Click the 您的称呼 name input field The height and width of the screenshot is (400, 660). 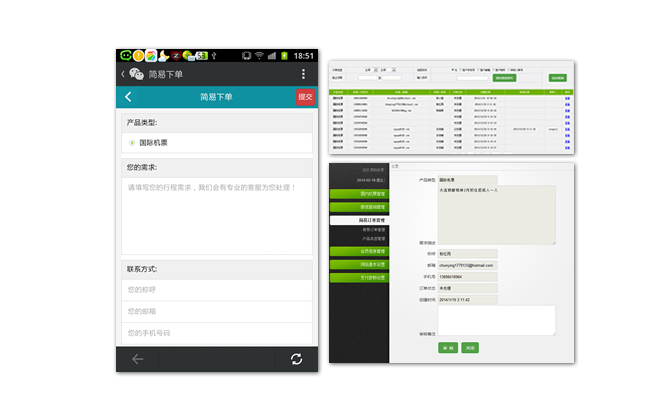(x=217, y=290)
